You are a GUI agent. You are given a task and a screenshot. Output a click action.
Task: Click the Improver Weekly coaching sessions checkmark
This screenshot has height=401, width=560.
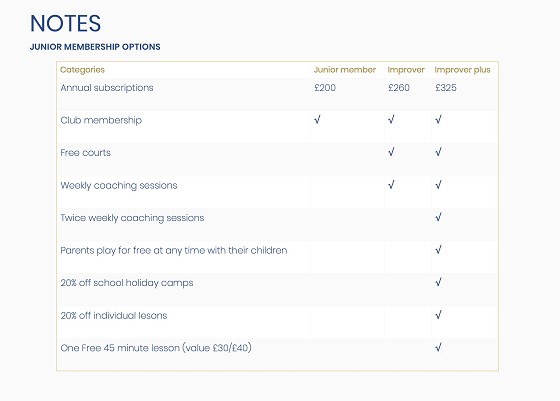click(x=391, y=185)
